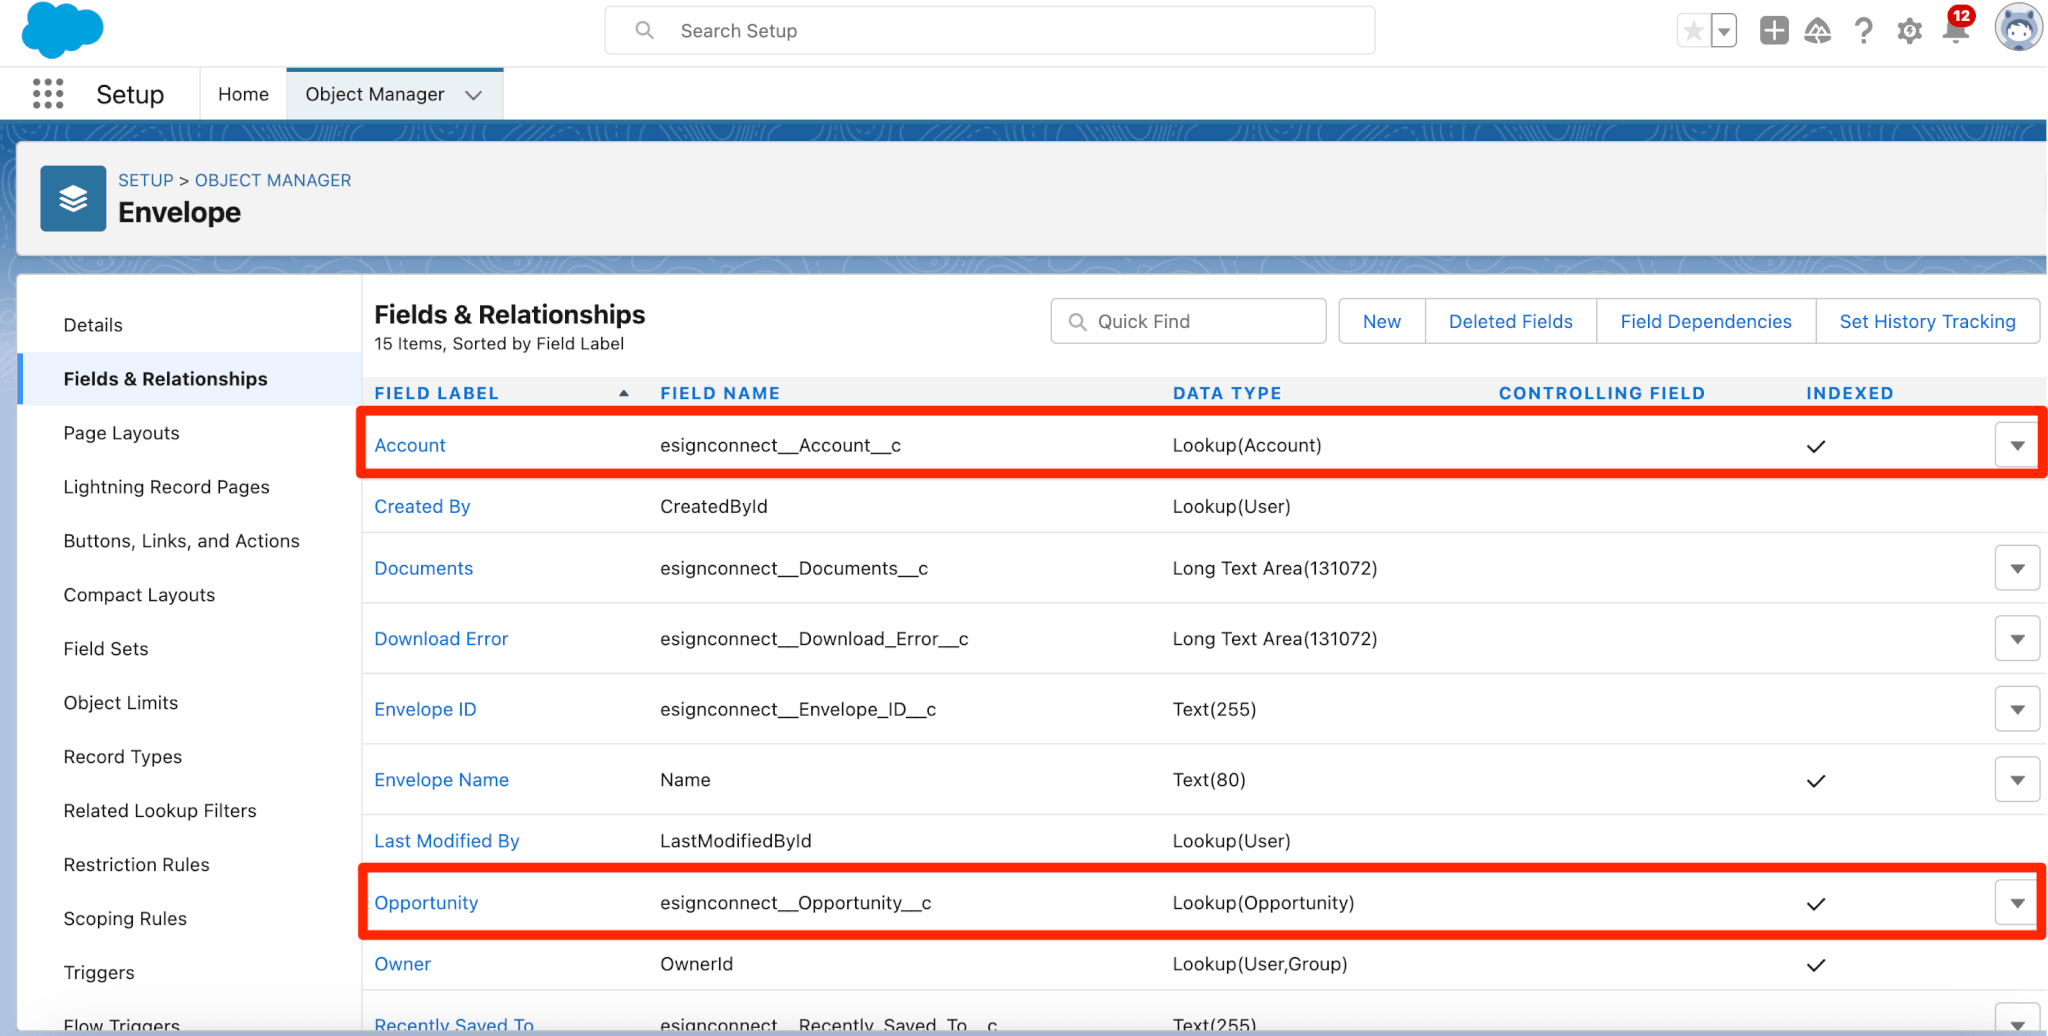Viewport: 2048px width, 1036px height.
Task: Open the App Launcher dots grid
Action: coord(48,94)
